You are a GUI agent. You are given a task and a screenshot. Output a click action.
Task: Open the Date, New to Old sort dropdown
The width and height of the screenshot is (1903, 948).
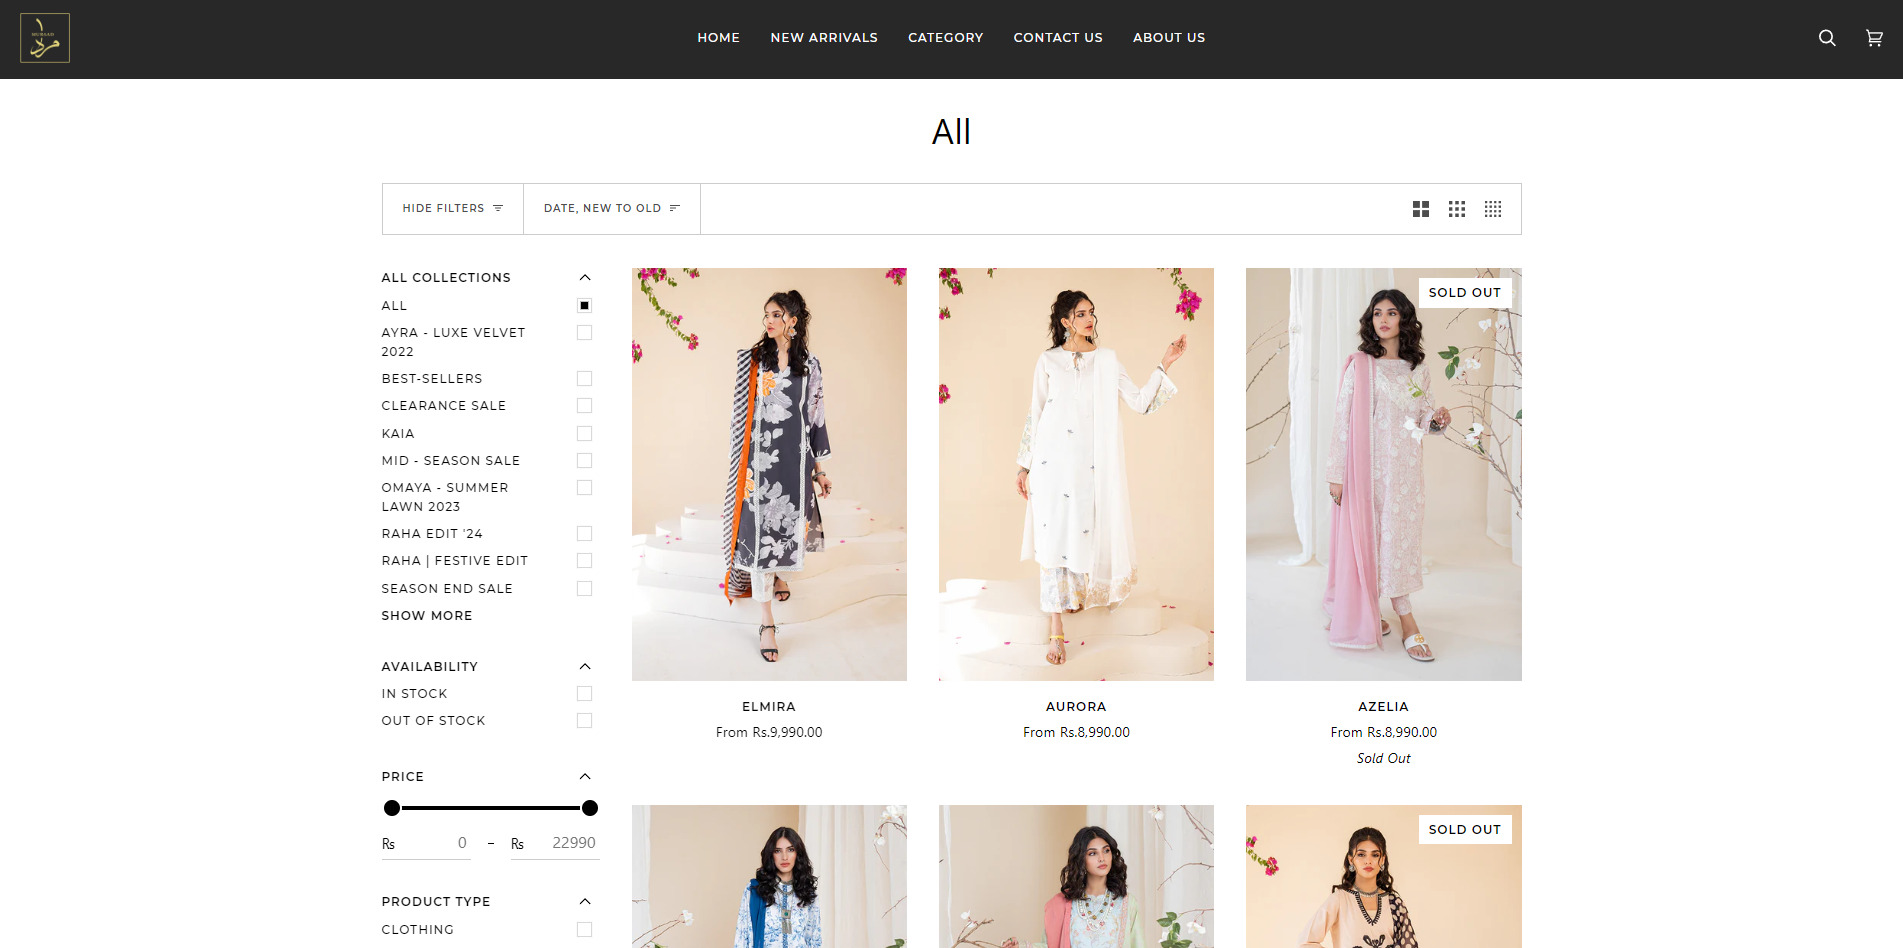click(x=611, y=209)
